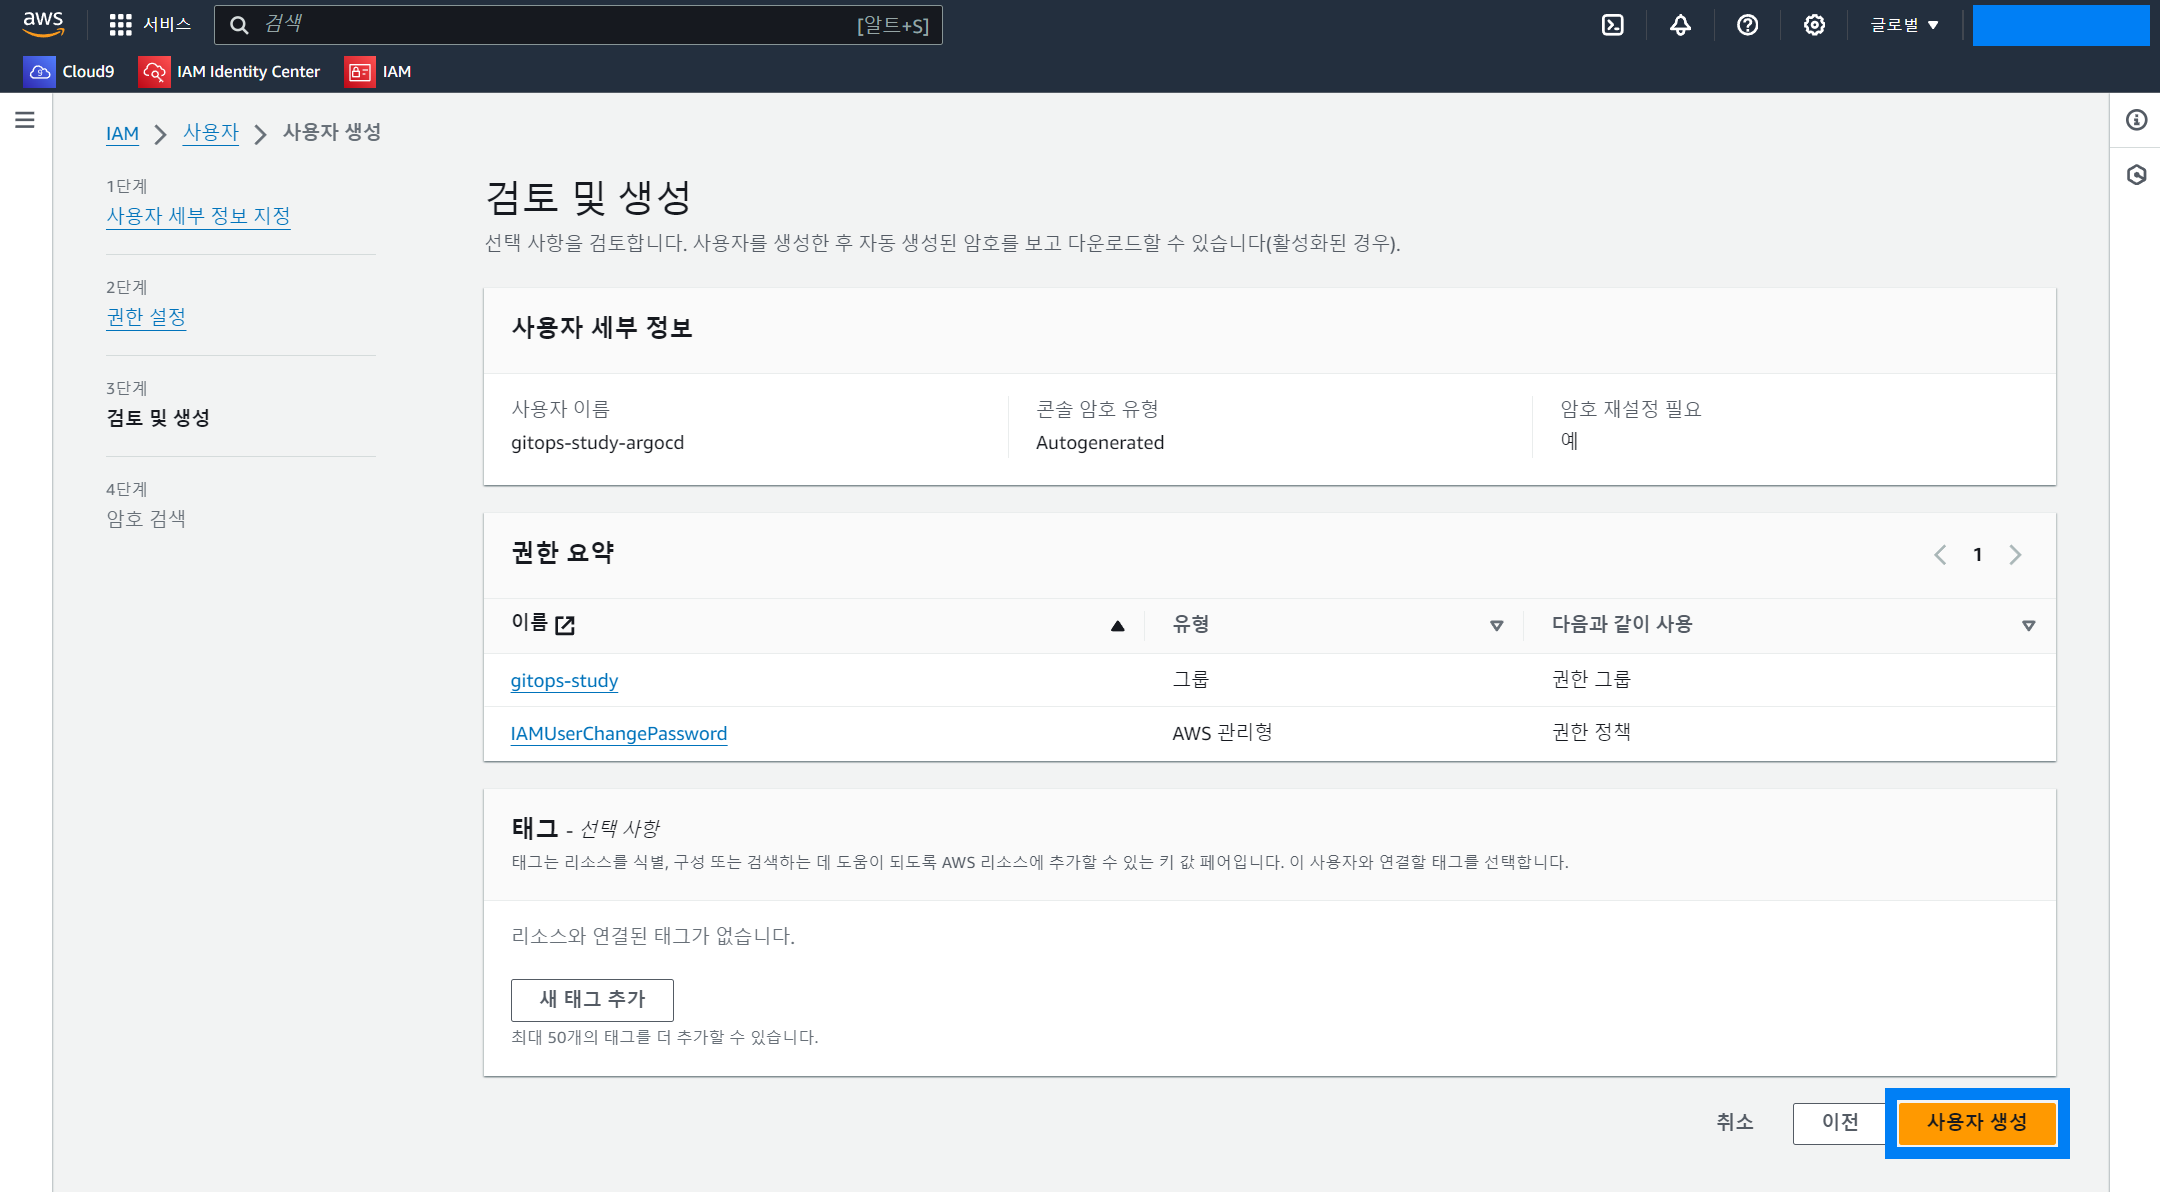
Task: Open the services grid menu icon
Action: [120, 25]
